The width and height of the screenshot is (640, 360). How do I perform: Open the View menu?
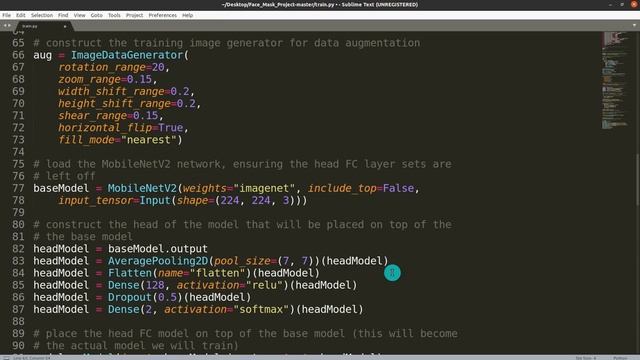point(80,15)
